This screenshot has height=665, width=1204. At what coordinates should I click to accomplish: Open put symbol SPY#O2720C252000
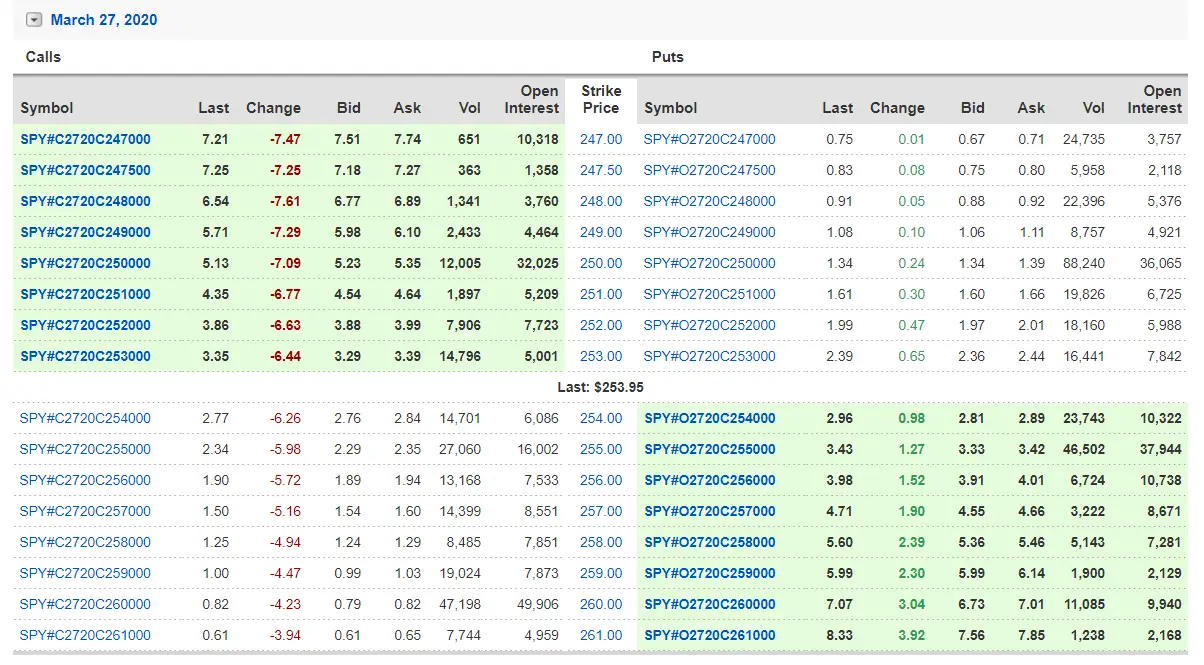710,325
